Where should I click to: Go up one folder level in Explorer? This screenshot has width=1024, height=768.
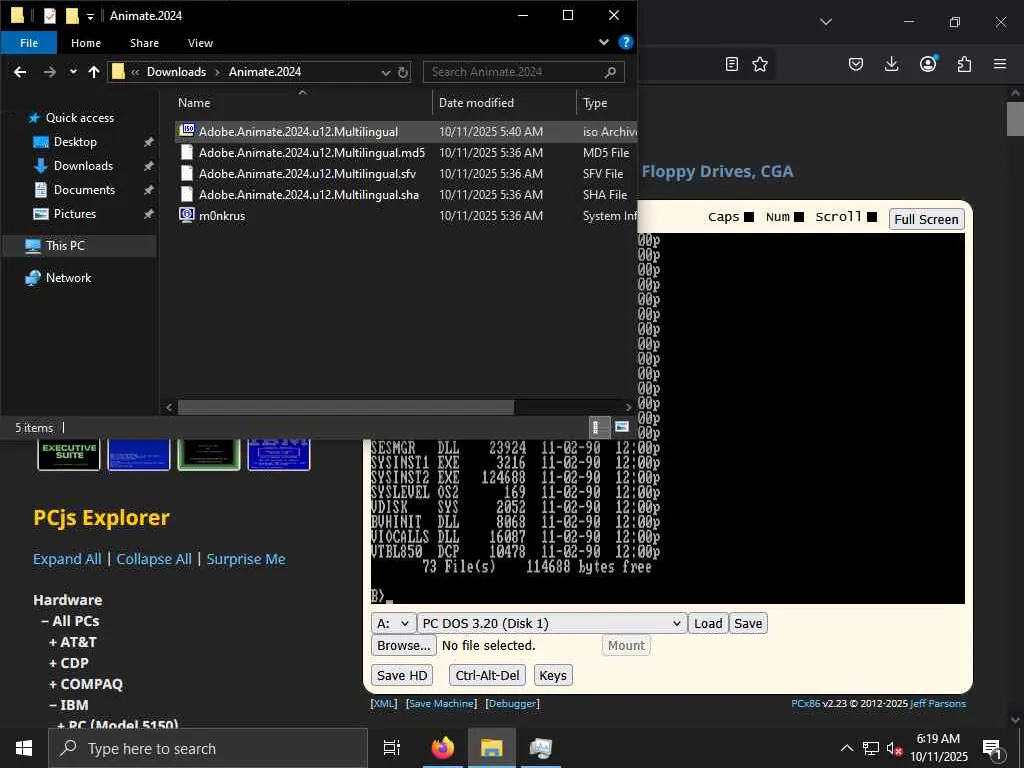(94, 72)
